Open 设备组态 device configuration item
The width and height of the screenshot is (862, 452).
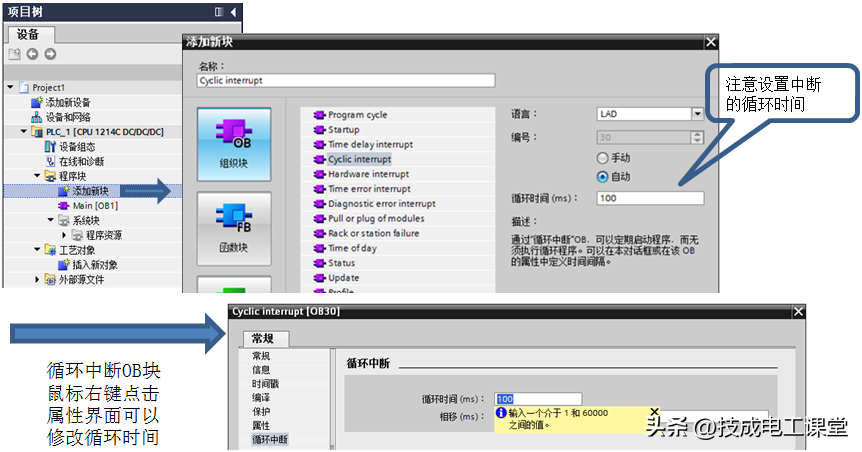pos(80,146)
